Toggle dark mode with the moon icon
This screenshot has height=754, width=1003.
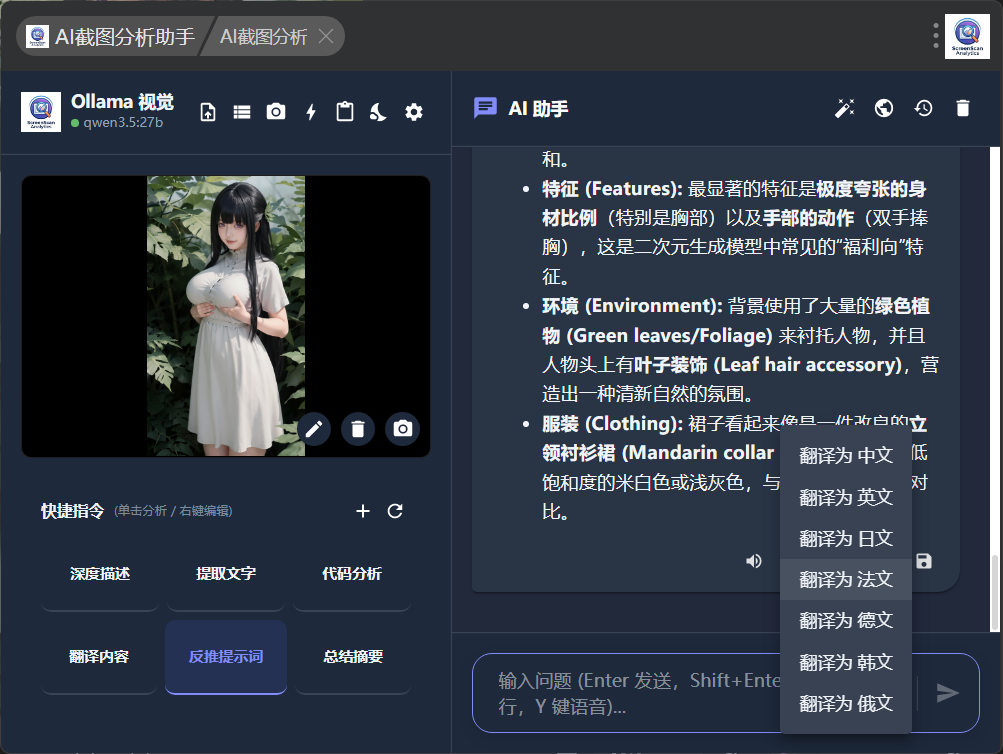point(379,112)
